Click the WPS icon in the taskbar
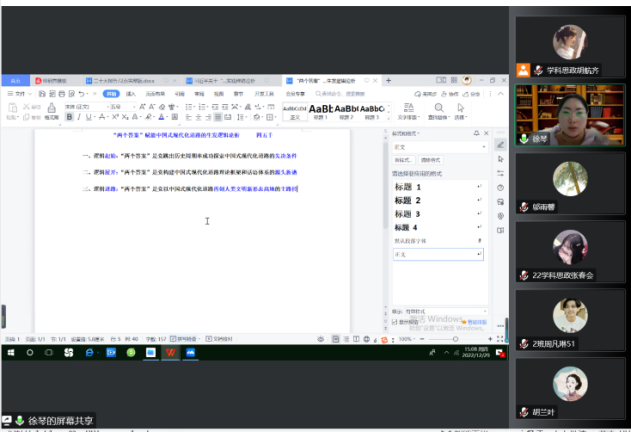The image size is (631, 432). click(x=171, y=353)
